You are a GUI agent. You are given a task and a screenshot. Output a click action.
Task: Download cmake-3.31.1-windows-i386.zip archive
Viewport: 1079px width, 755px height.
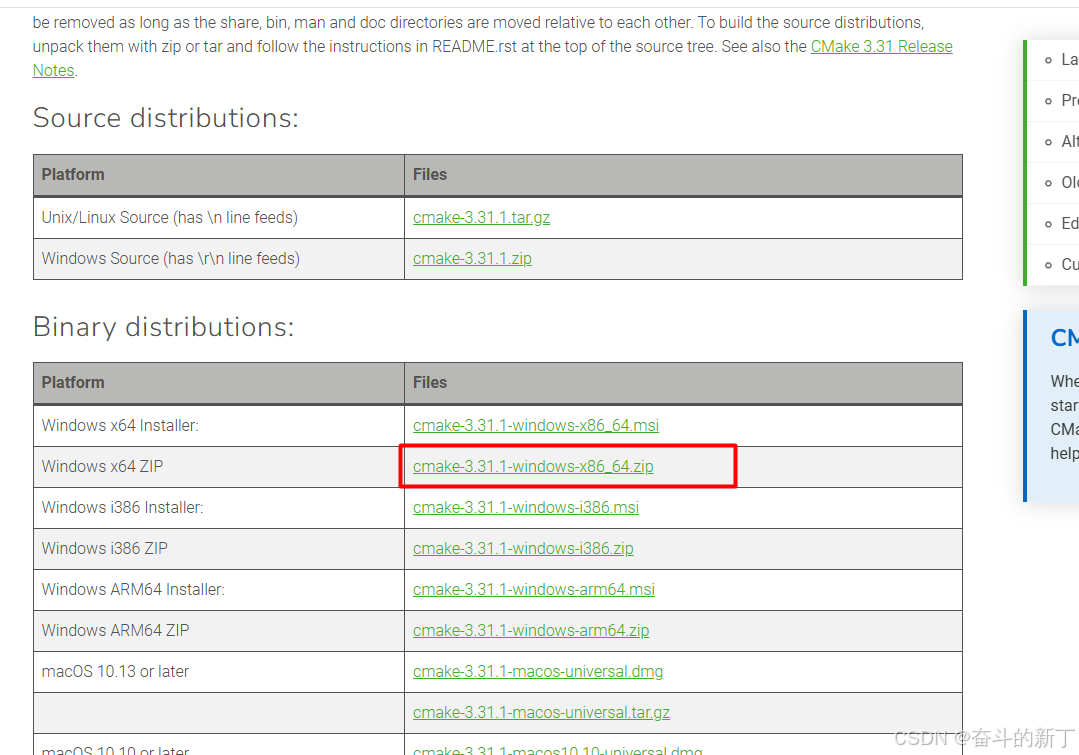(x=523, y=548)
